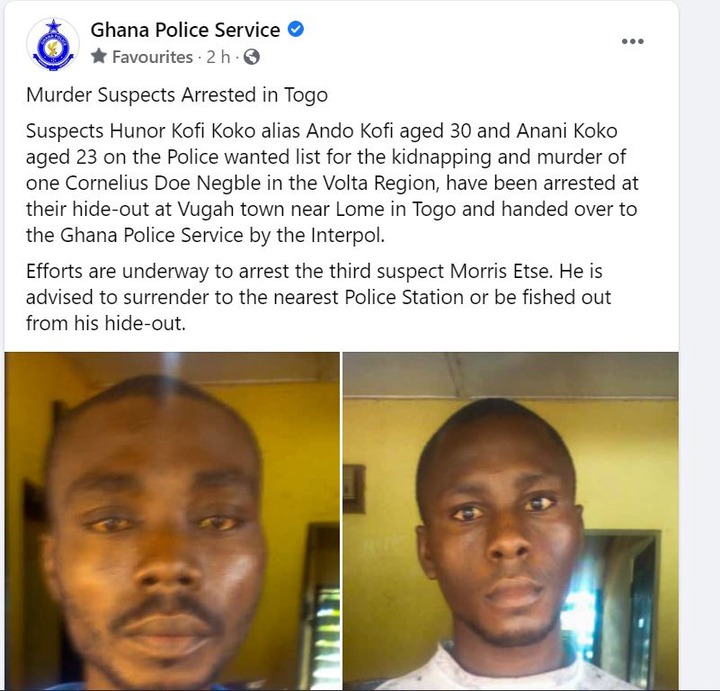The height and width of the screenshot is (691, 720).
Task: Click the paragraph about third suspect Morris Etse
Action: [x=318, y=297]
